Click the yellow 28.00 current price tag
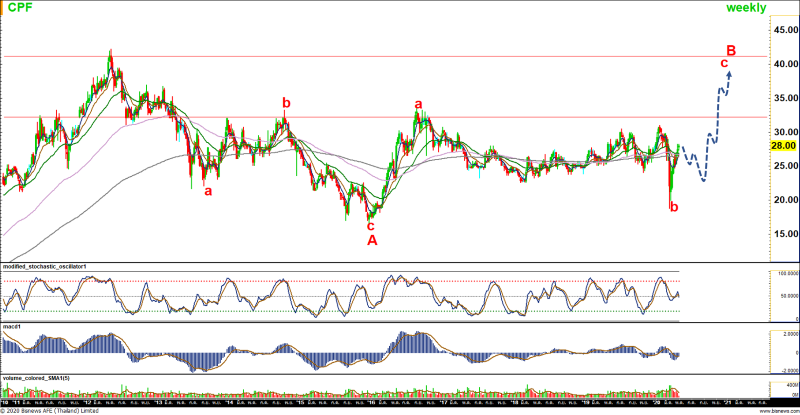This screenshot has width=800, height=415. (x=782, y=145)
